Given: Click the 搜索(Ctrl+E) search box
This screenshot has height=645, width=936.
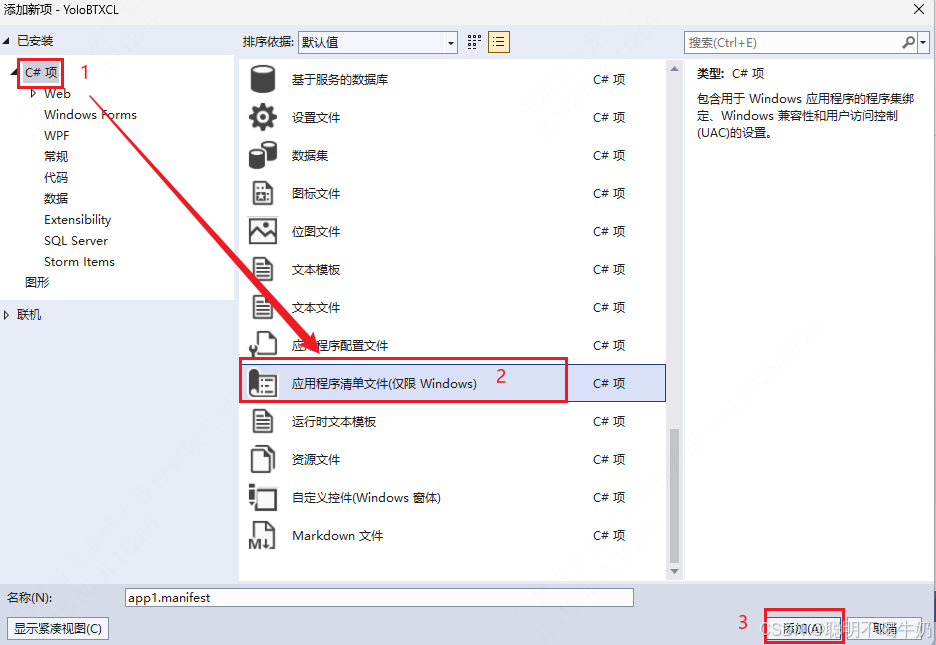Looking at the screenshot, I should coord(793,42).
